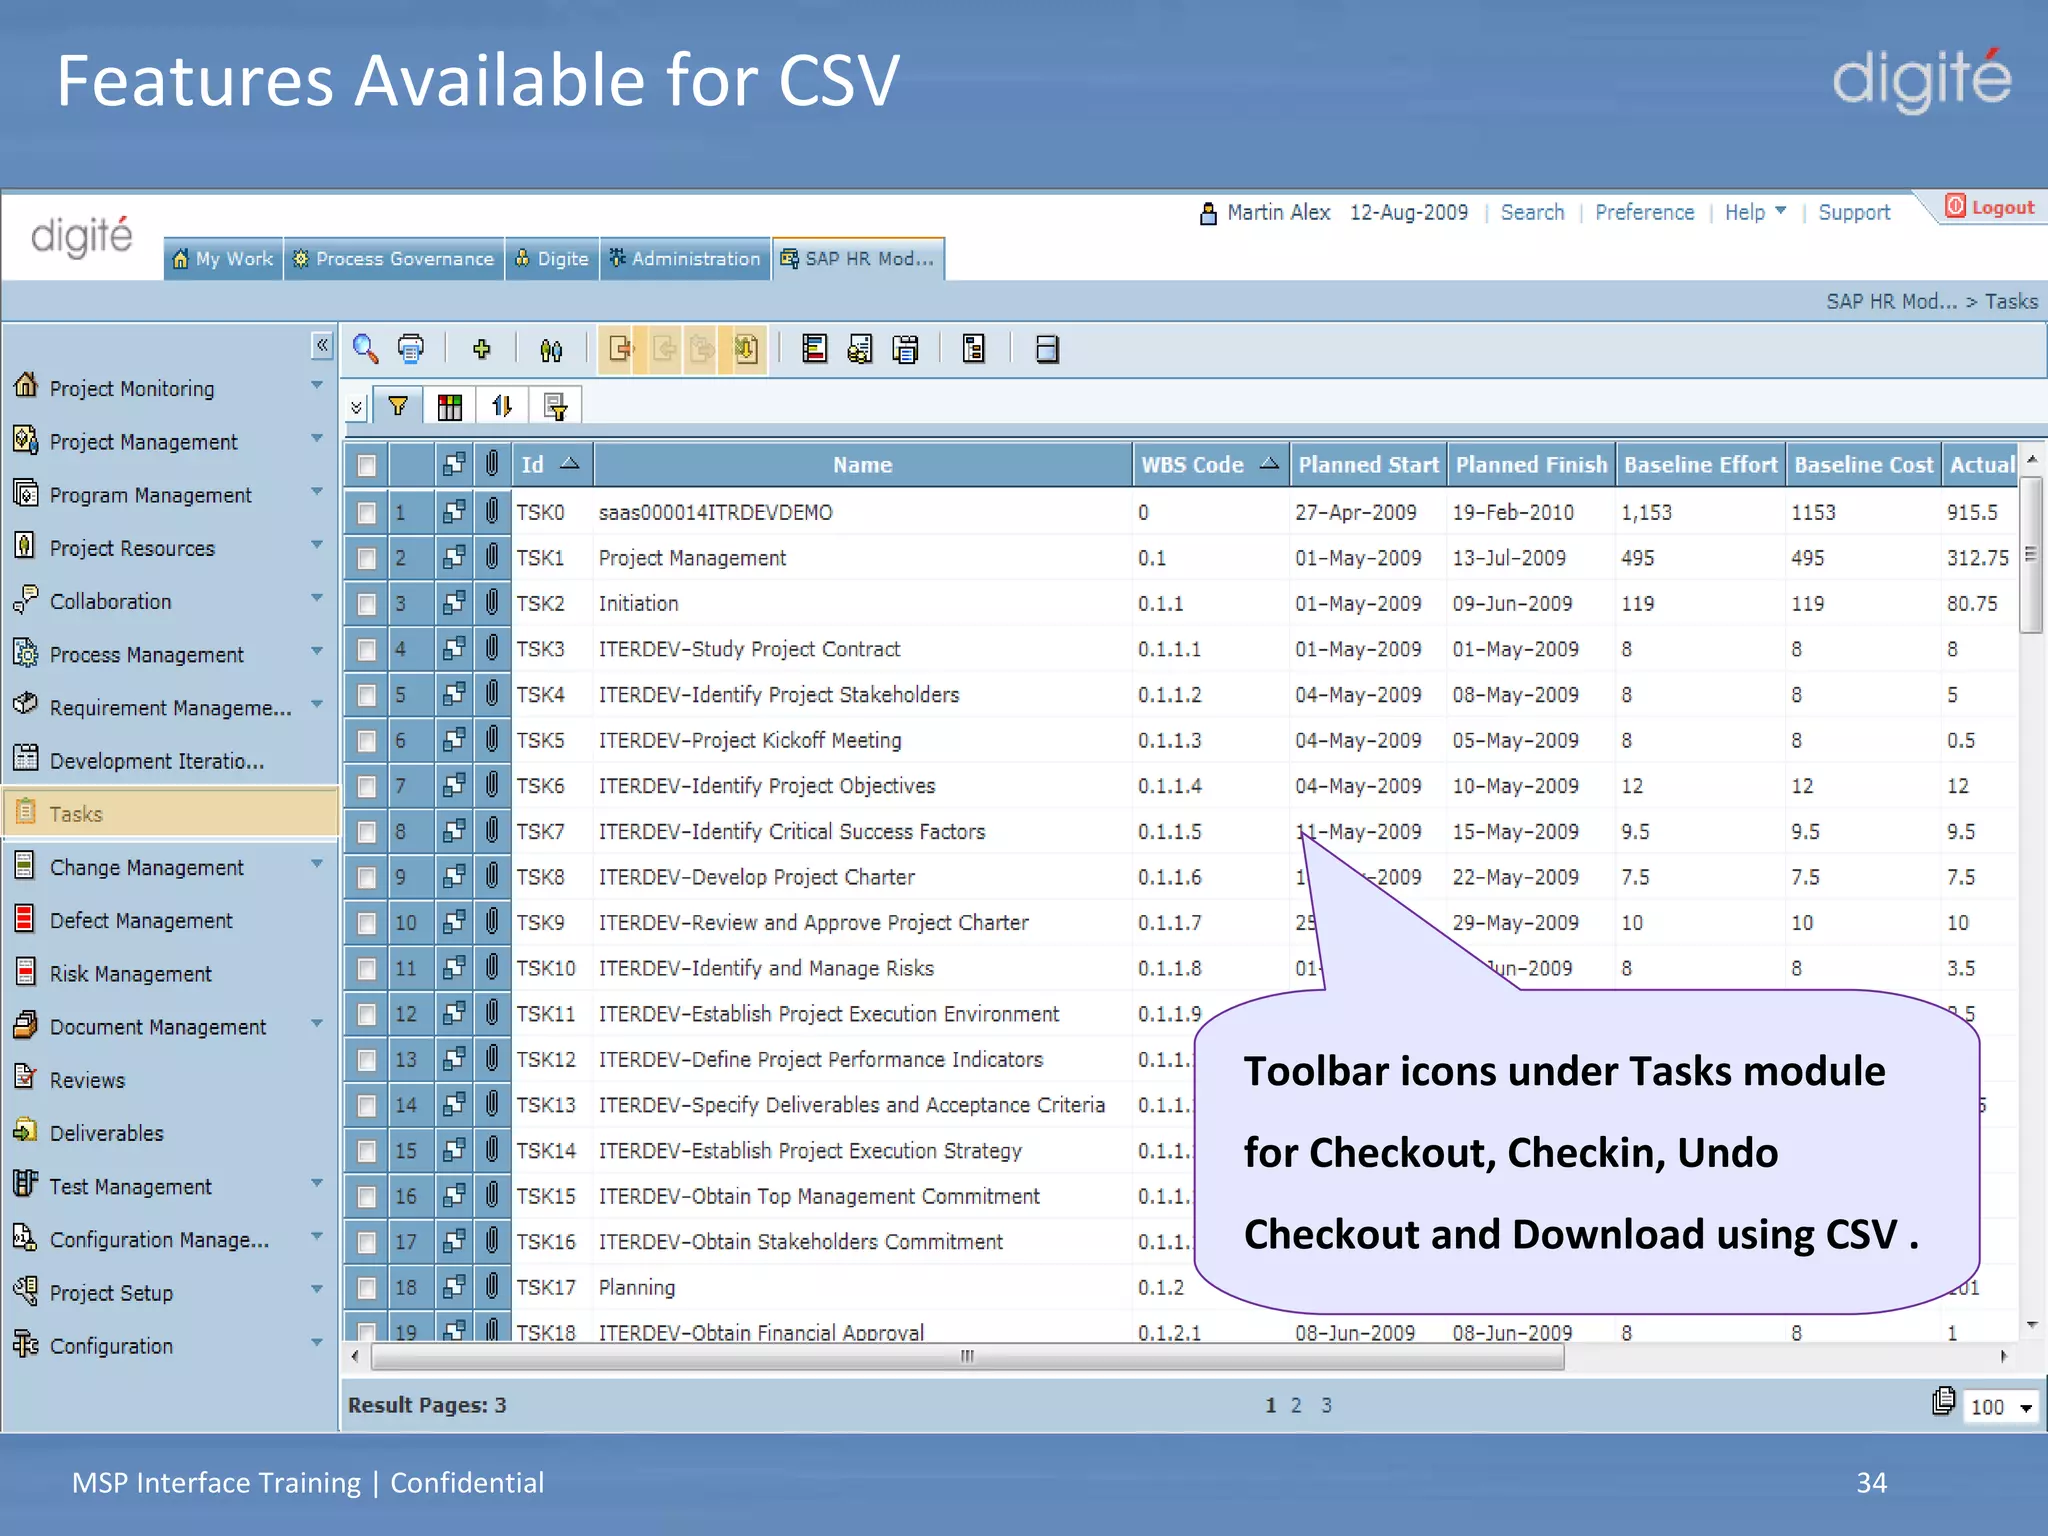Click the vertical scrollbar thumb beside the table
This screenshot has width=2048, height=1536.
coord(2030,555)
